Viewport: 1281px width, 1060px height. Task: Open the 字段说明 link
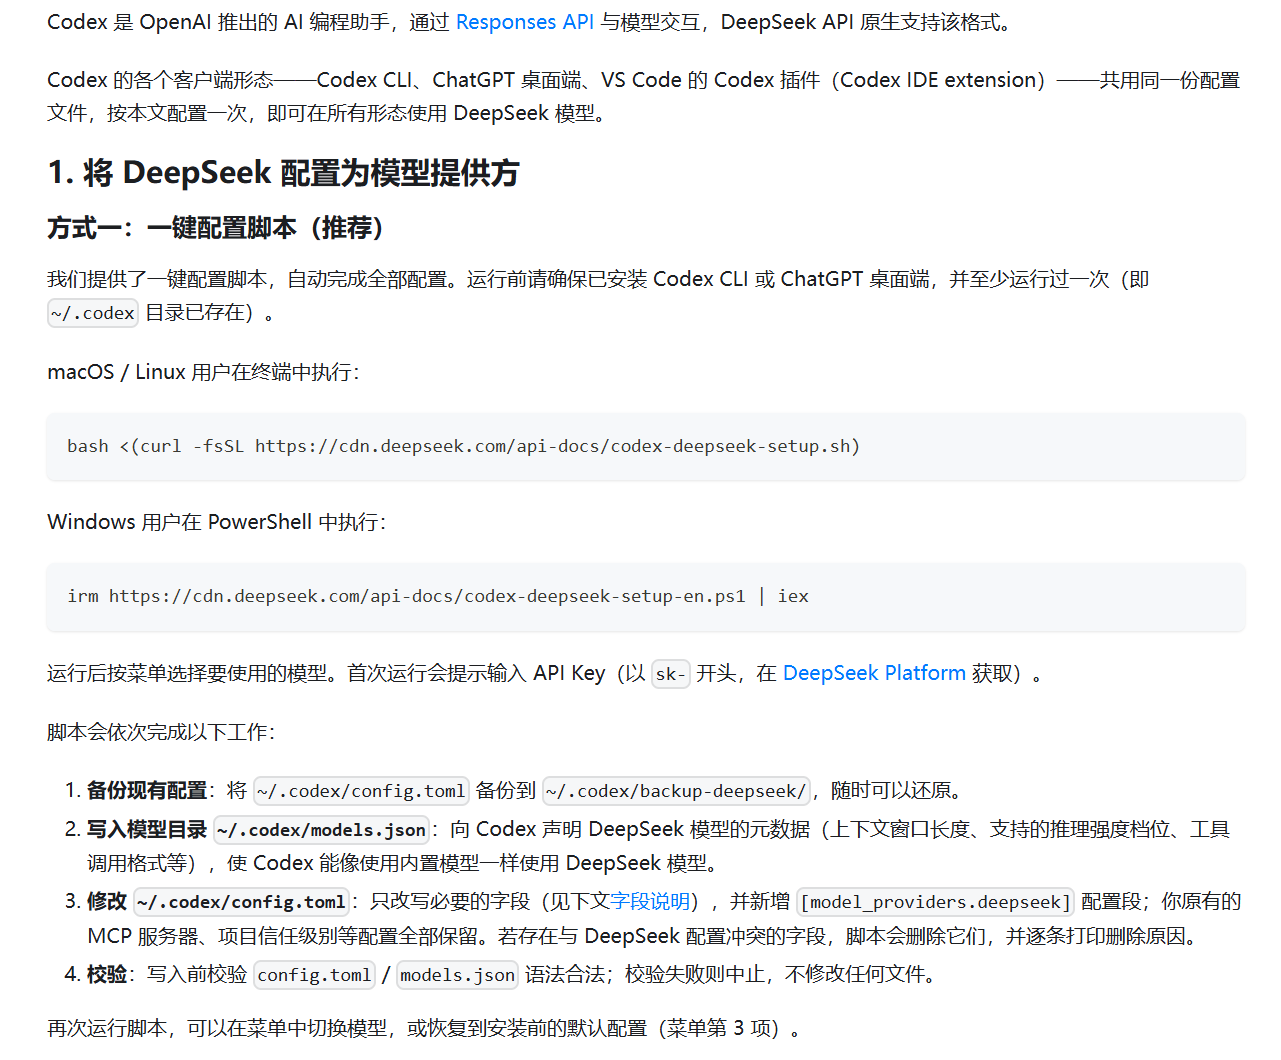click(x=650, y=901)
